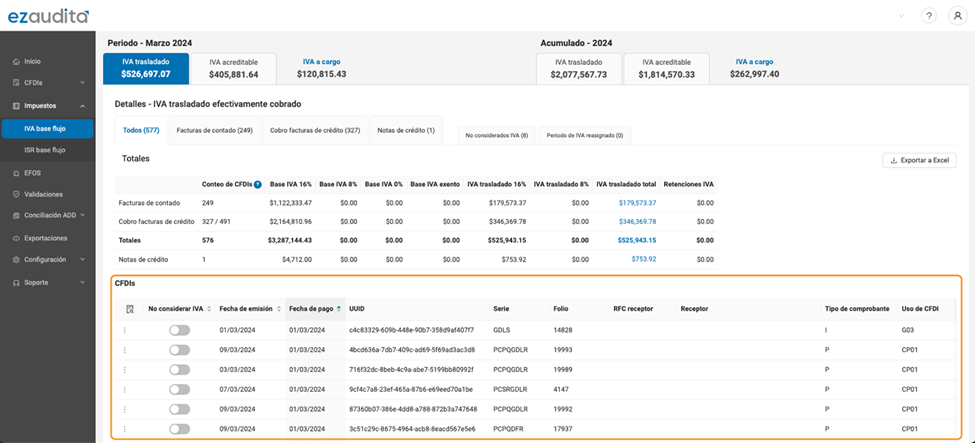Image resolution: width=975 pixels, height=443 pixels.
Task: Click the info icon beside Conteo de CFDIs
Action: coord(258,184)
